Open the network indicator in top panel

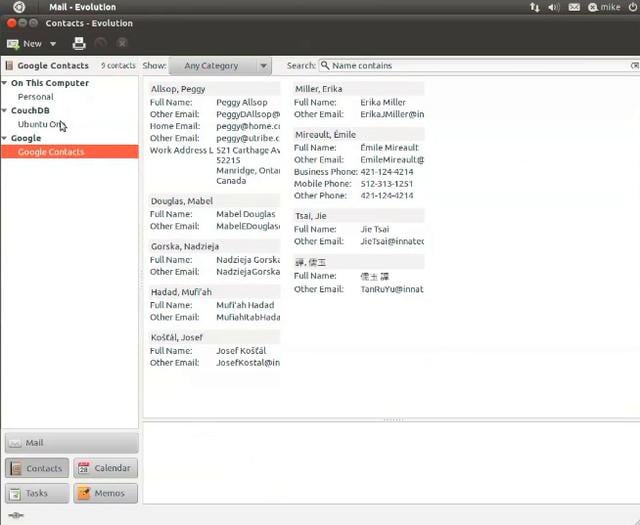pyautogui.click(x=534, y=7)
